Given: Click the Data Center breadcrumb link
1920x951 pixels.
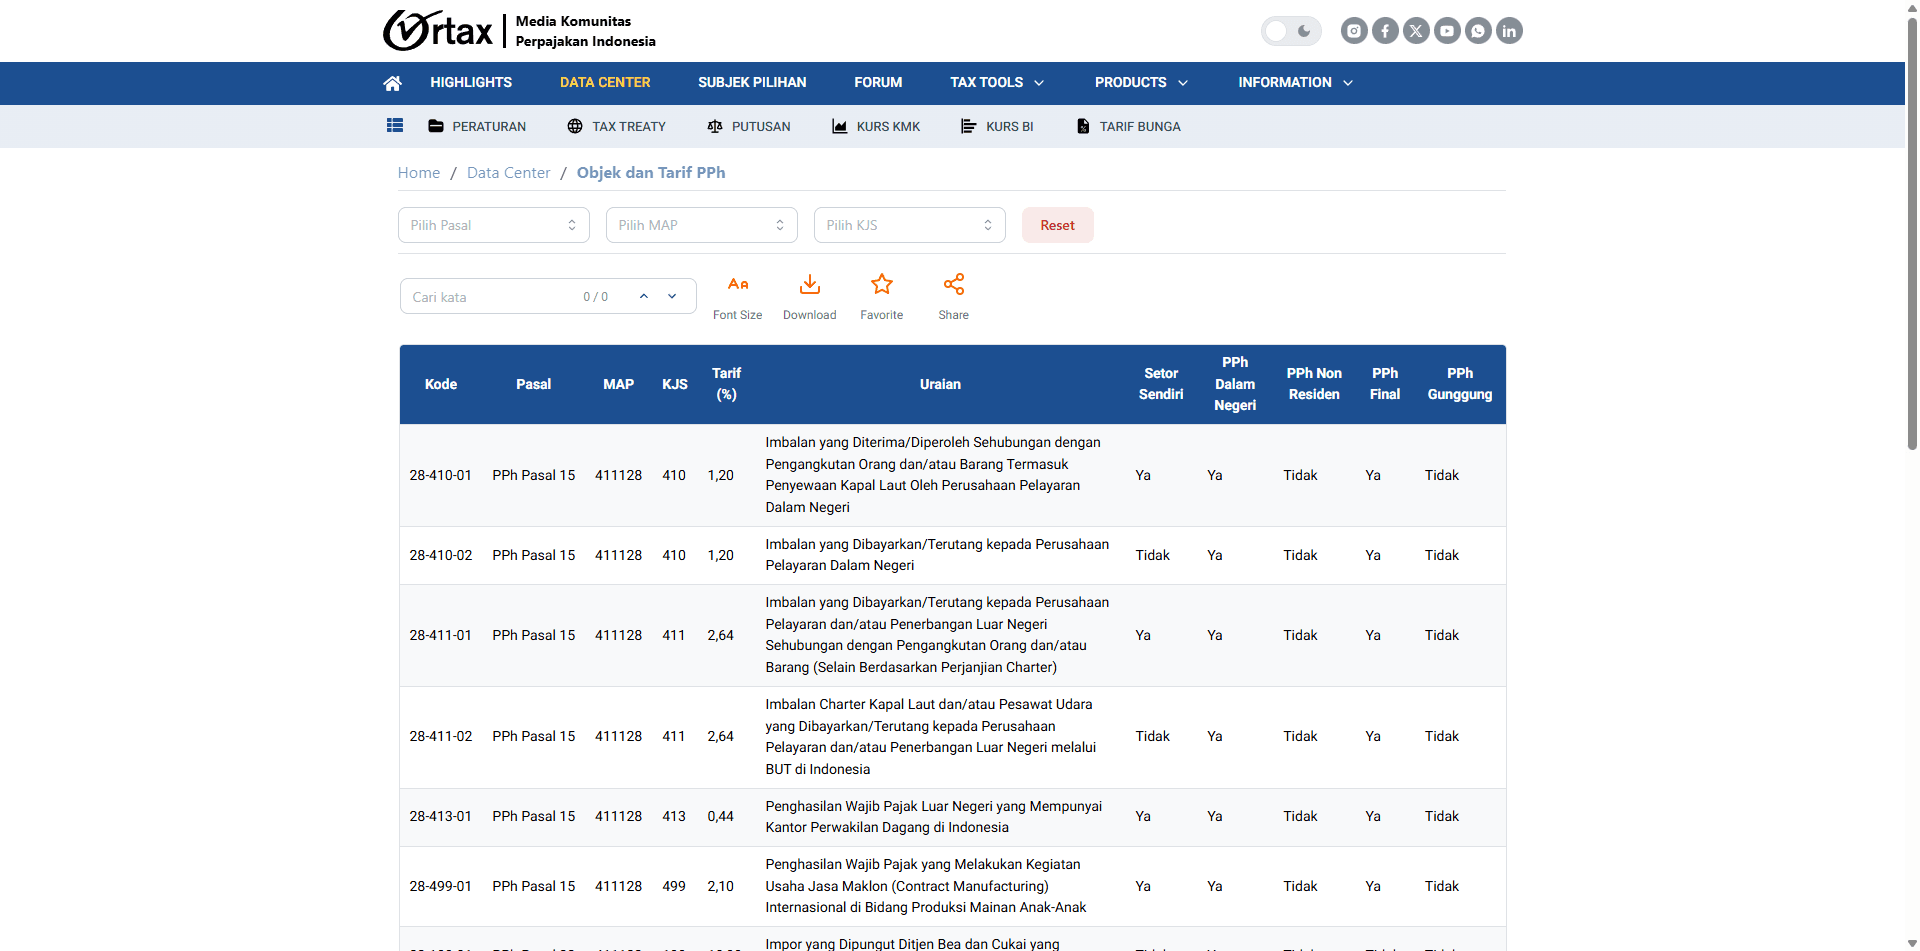Looking at the screenshot, I should click(508, 173).
